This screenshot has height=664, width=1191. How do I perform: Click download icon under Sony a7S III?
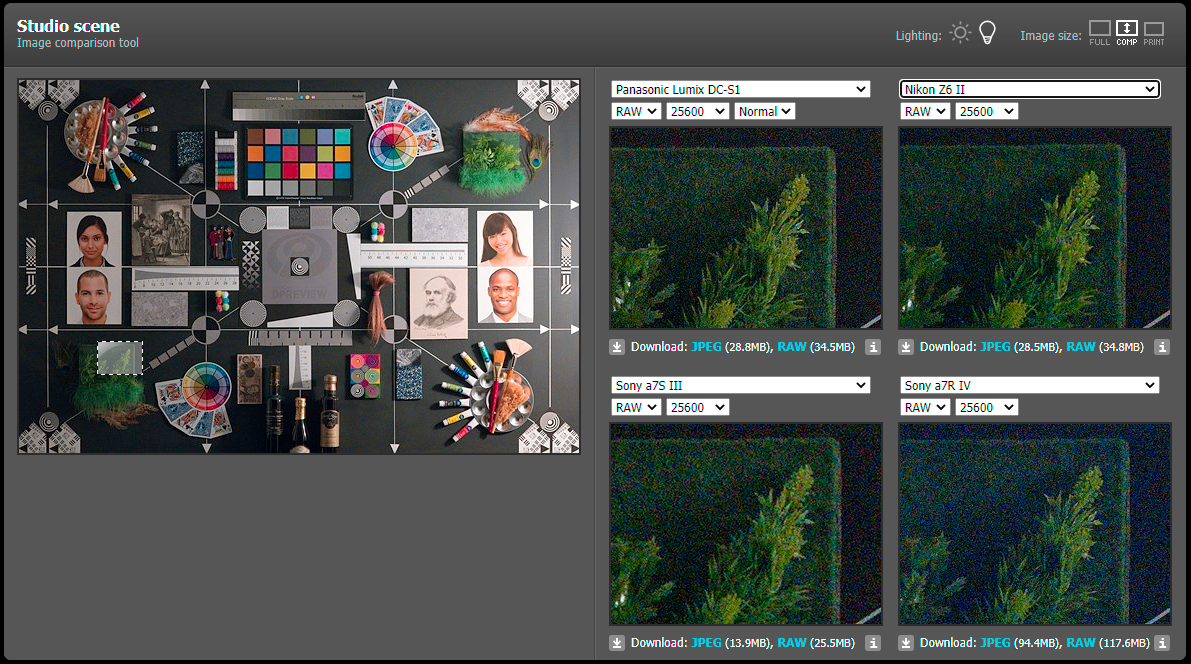[x=617, y=643]
